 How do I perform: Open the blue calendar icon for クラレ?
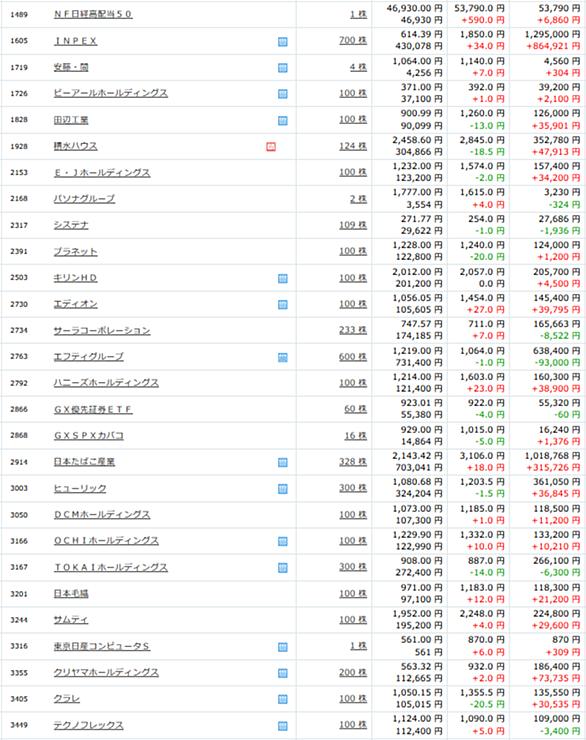coord(283,699)
